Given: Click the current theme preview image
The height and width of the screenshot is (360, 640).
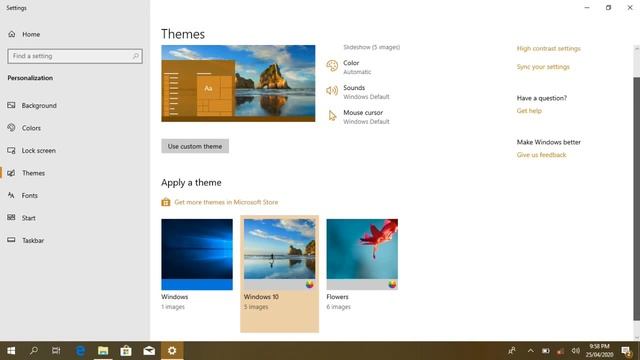Looking at the screenshot, I should coord(238,83).
